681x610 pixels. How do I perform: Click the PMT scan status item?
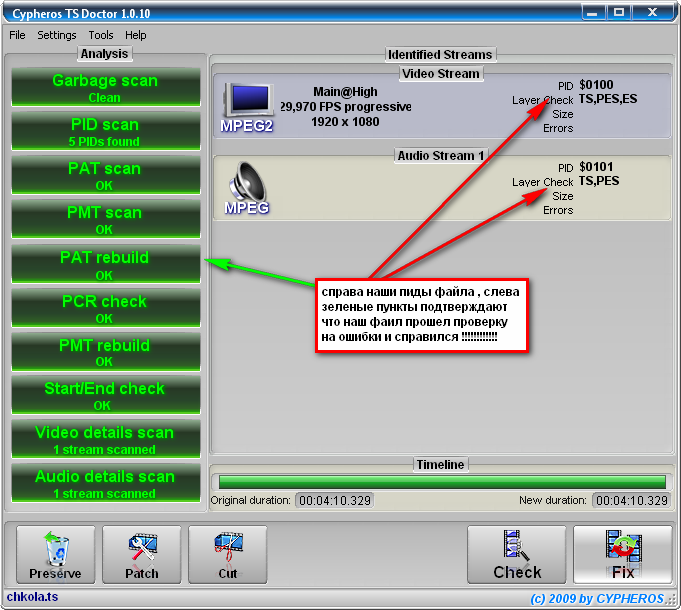pos(106,219)
